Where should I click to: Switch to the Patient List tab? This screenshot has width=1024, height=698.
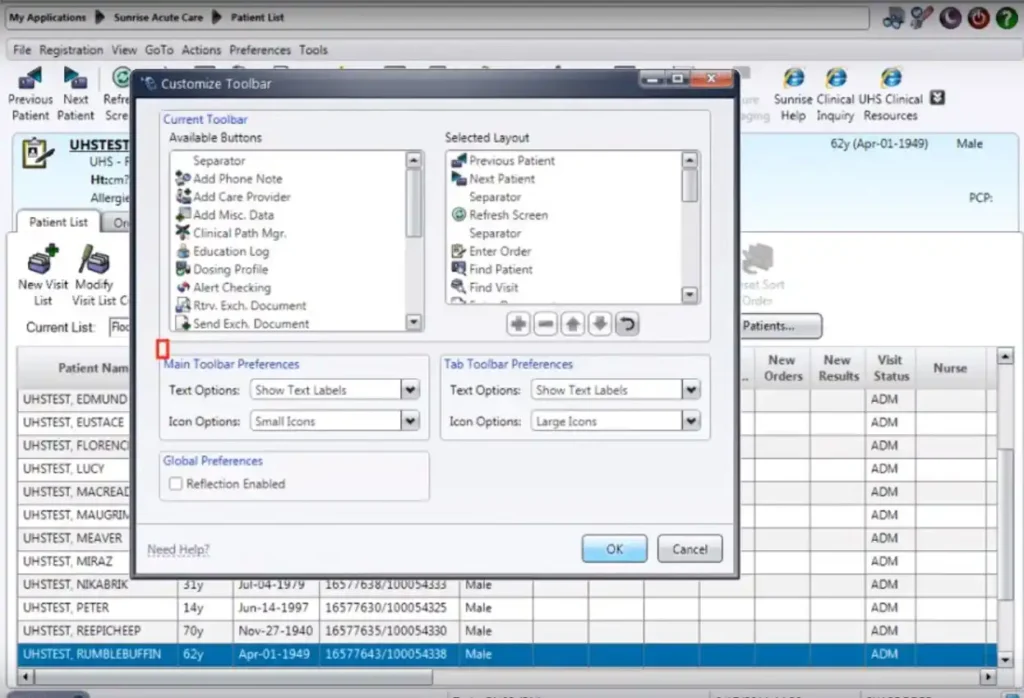pyautogui.click(x=57, y=221)
